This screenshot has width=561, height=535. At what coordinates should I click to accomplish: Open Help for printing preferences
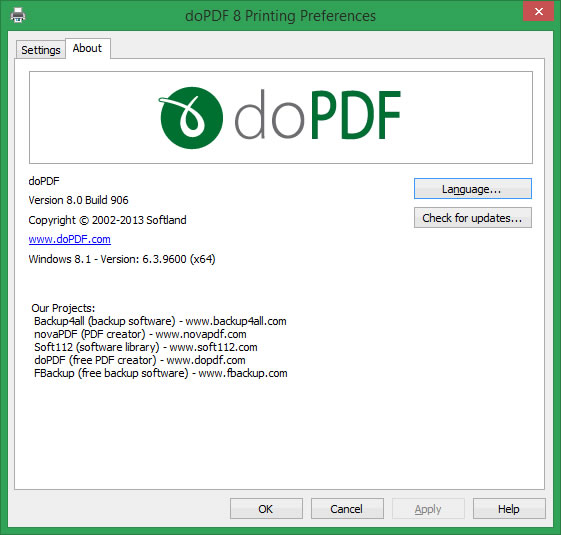click(509, 509)
